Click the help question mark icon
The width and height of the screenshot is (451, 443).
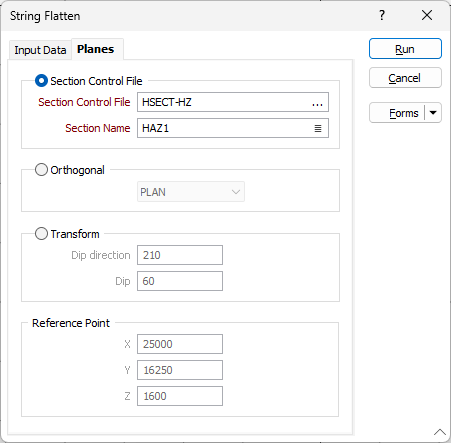pos(382,15)
